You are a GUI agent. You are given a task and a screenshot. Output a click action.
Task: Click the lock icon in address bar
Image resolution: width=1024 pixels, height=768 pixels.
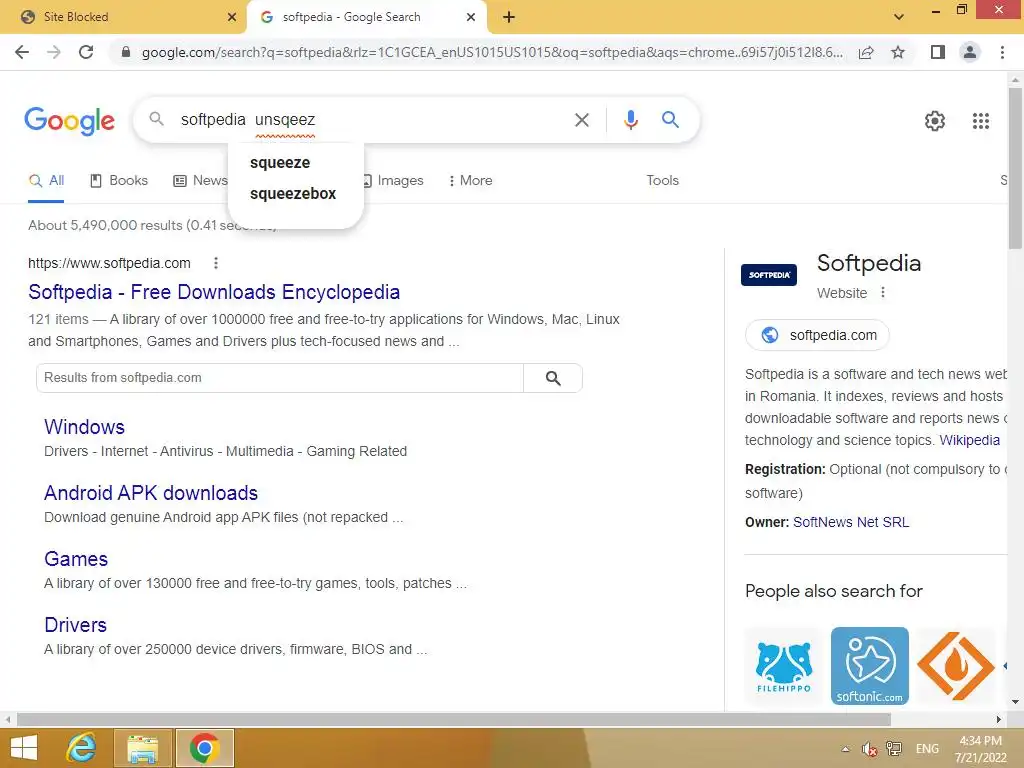tap(126, 52)
